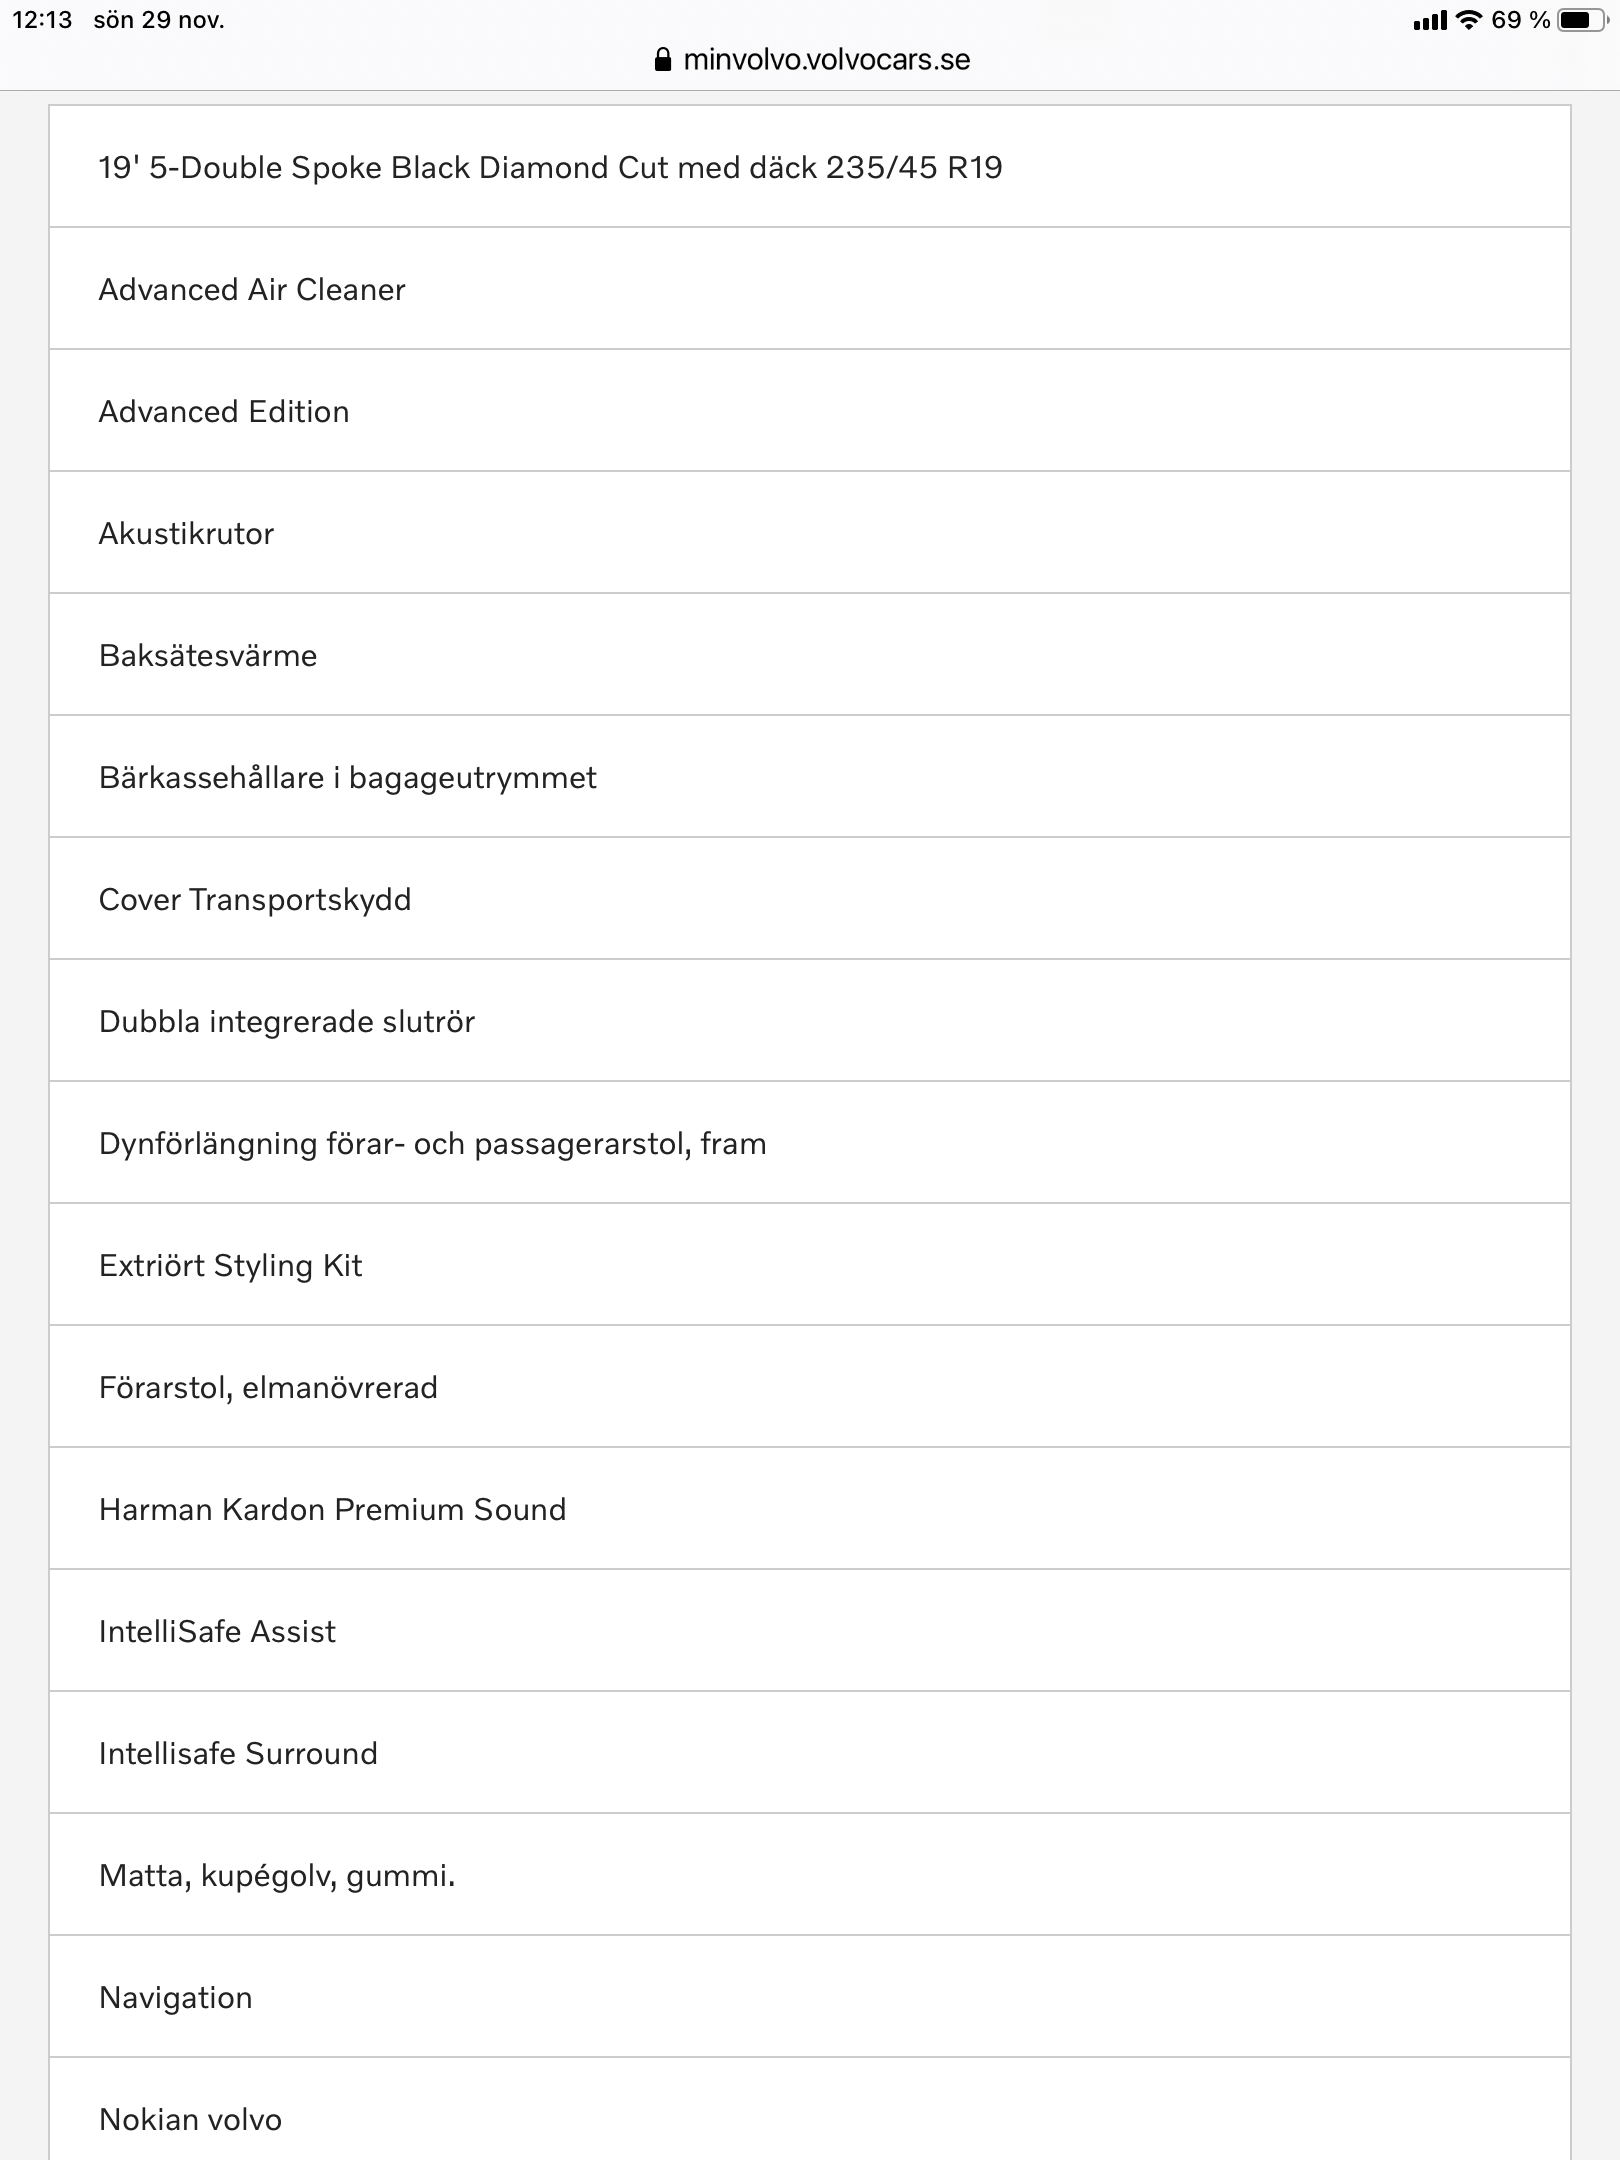This screenshot has height=2160, width=1620.
Task: Tap the battery icon in the status bar
Action: [x=1584, y=20]
